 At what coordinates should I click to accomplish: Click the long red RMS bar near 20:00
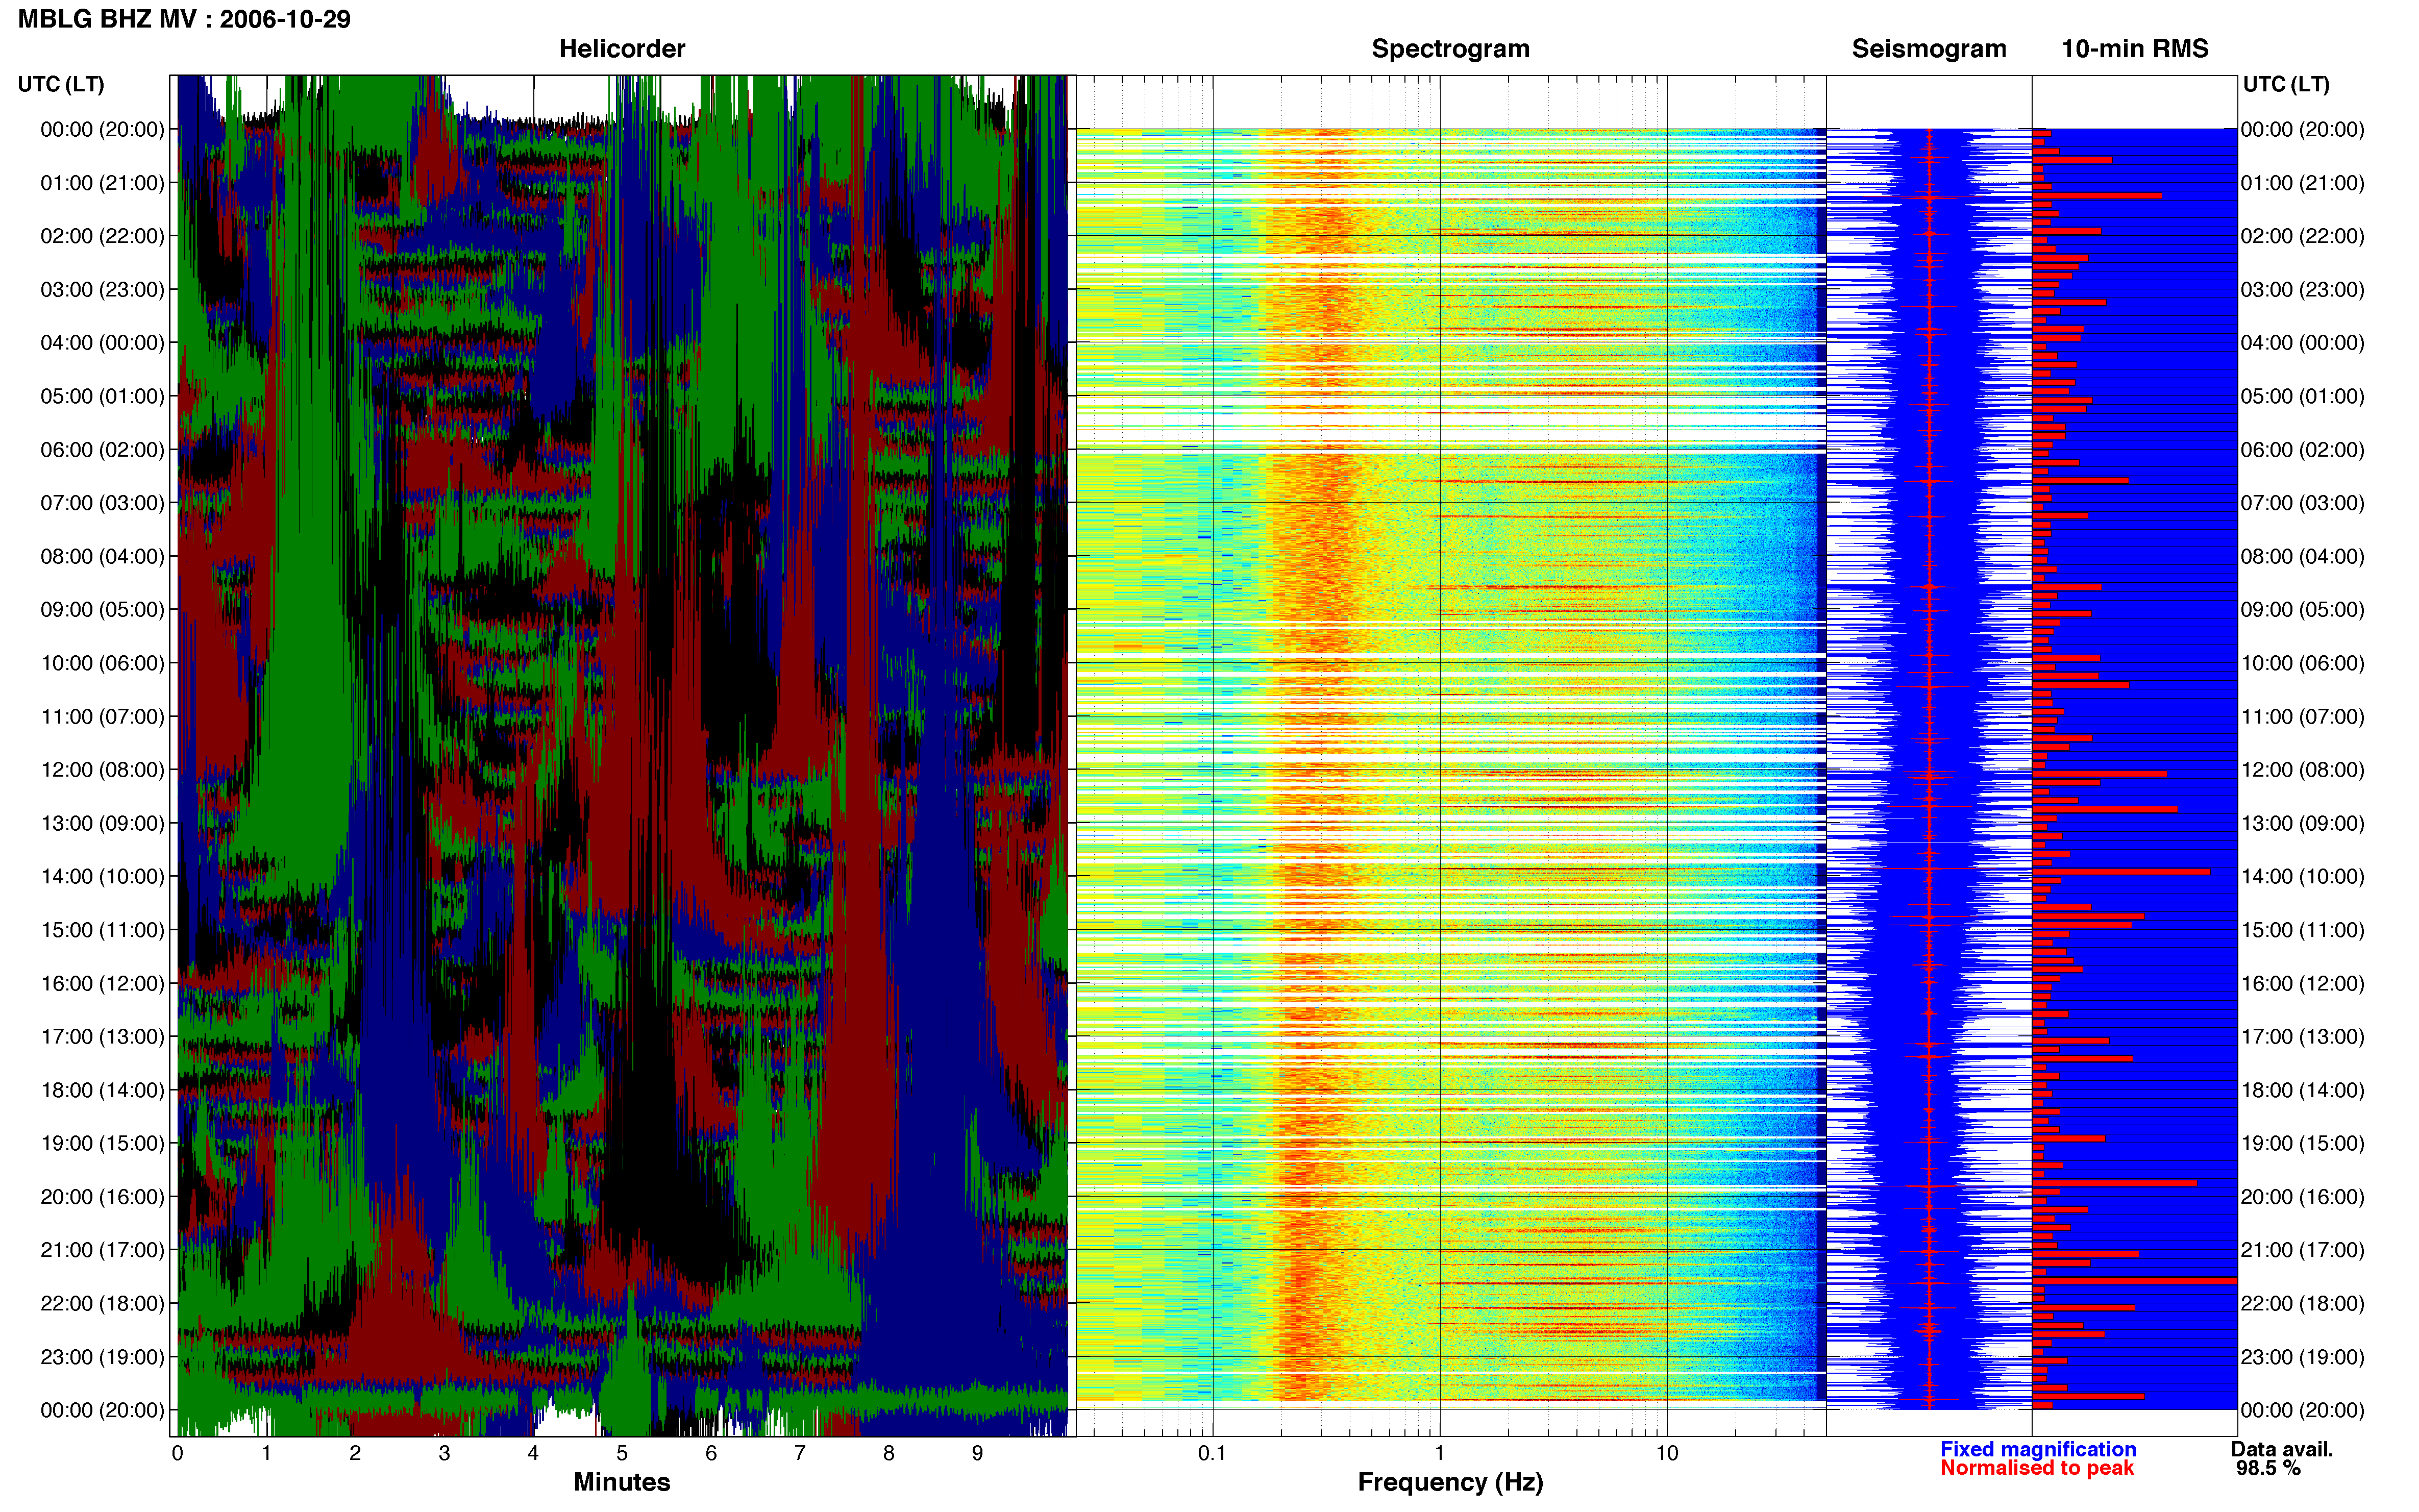[2115, 1183]
